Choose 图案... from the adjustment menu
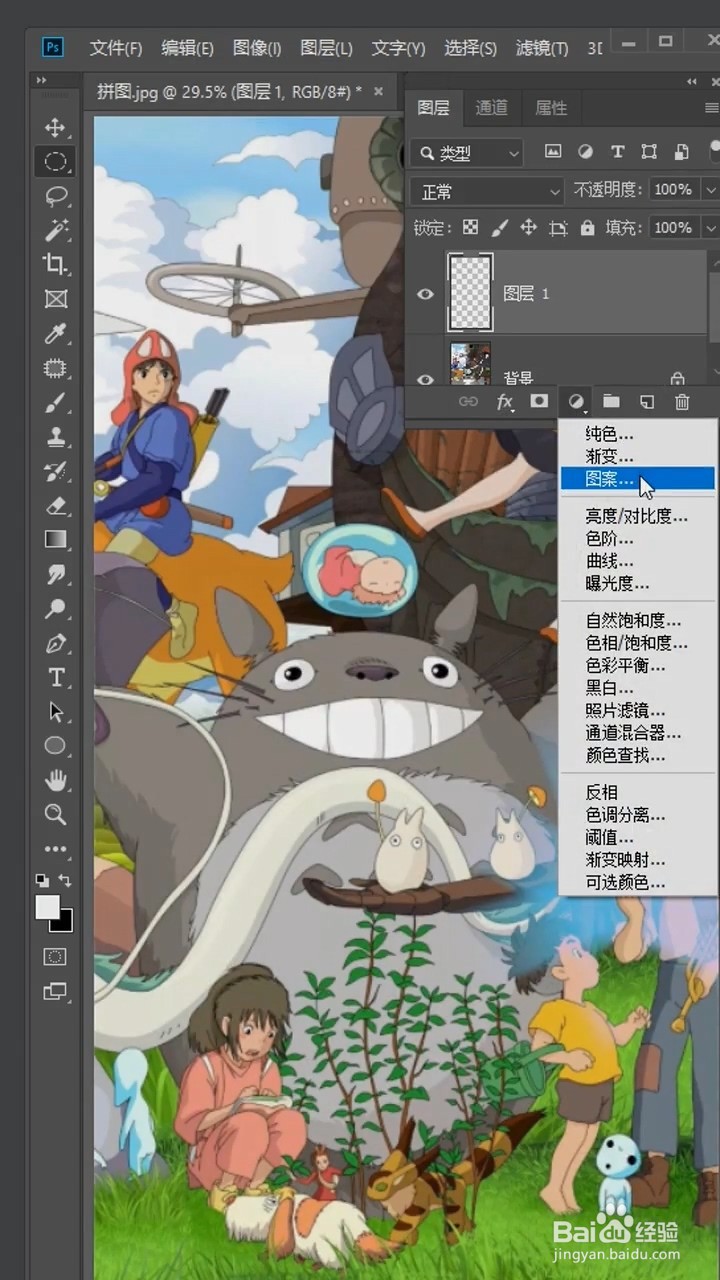Viewport: 720px width, 1280px height. click(637, 479)
